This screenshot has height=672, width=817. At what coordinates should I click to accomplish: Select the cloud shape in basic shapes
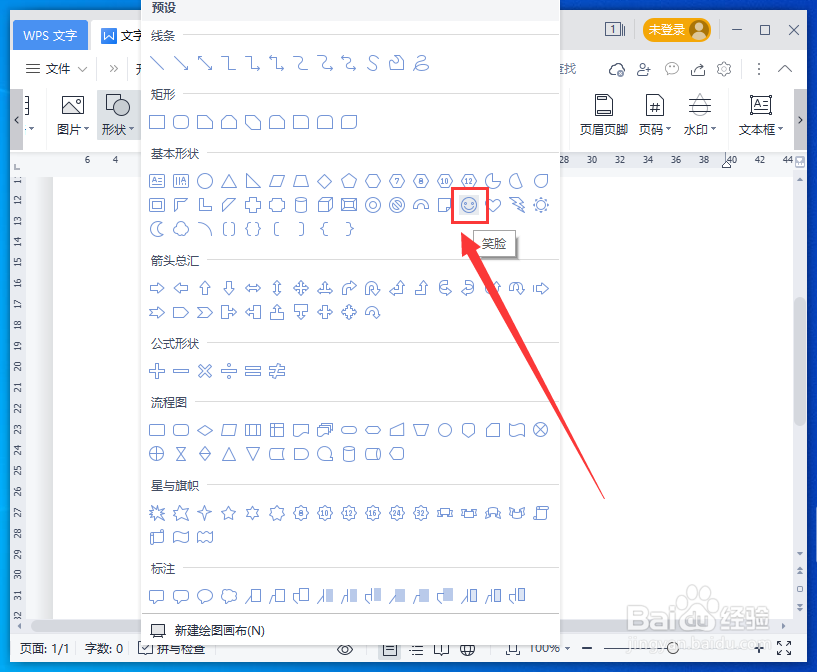point(181,229)
